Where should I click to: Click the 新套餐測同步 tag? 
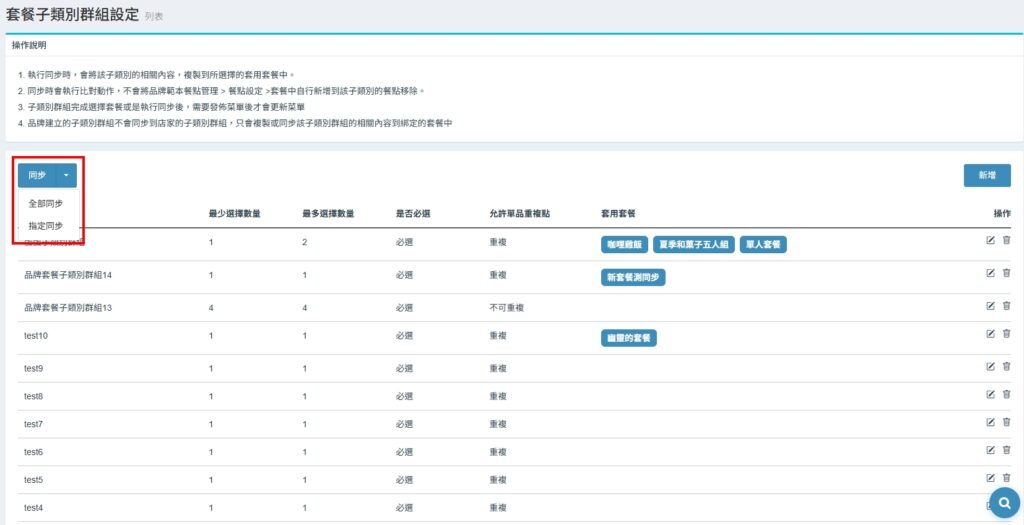click(x=633, y=278)
